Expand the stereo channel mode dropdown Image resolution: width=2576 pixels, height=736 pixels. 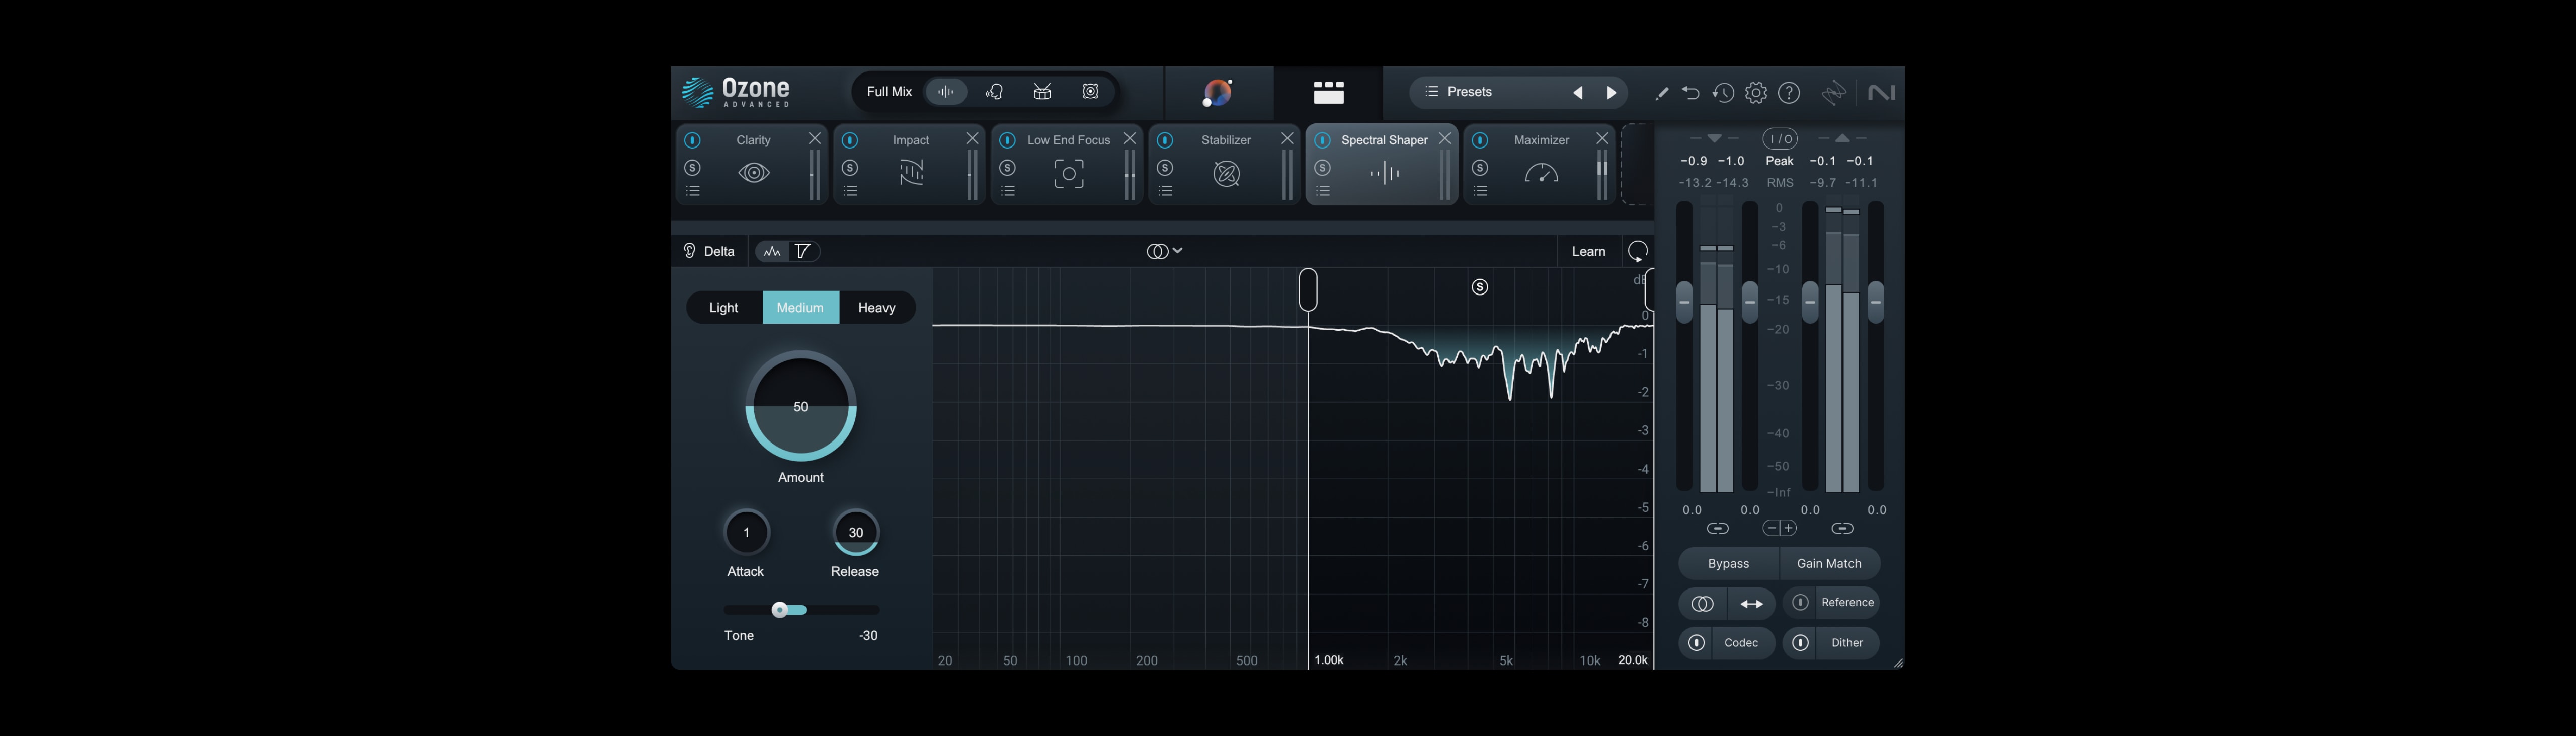coord(1165,251)
